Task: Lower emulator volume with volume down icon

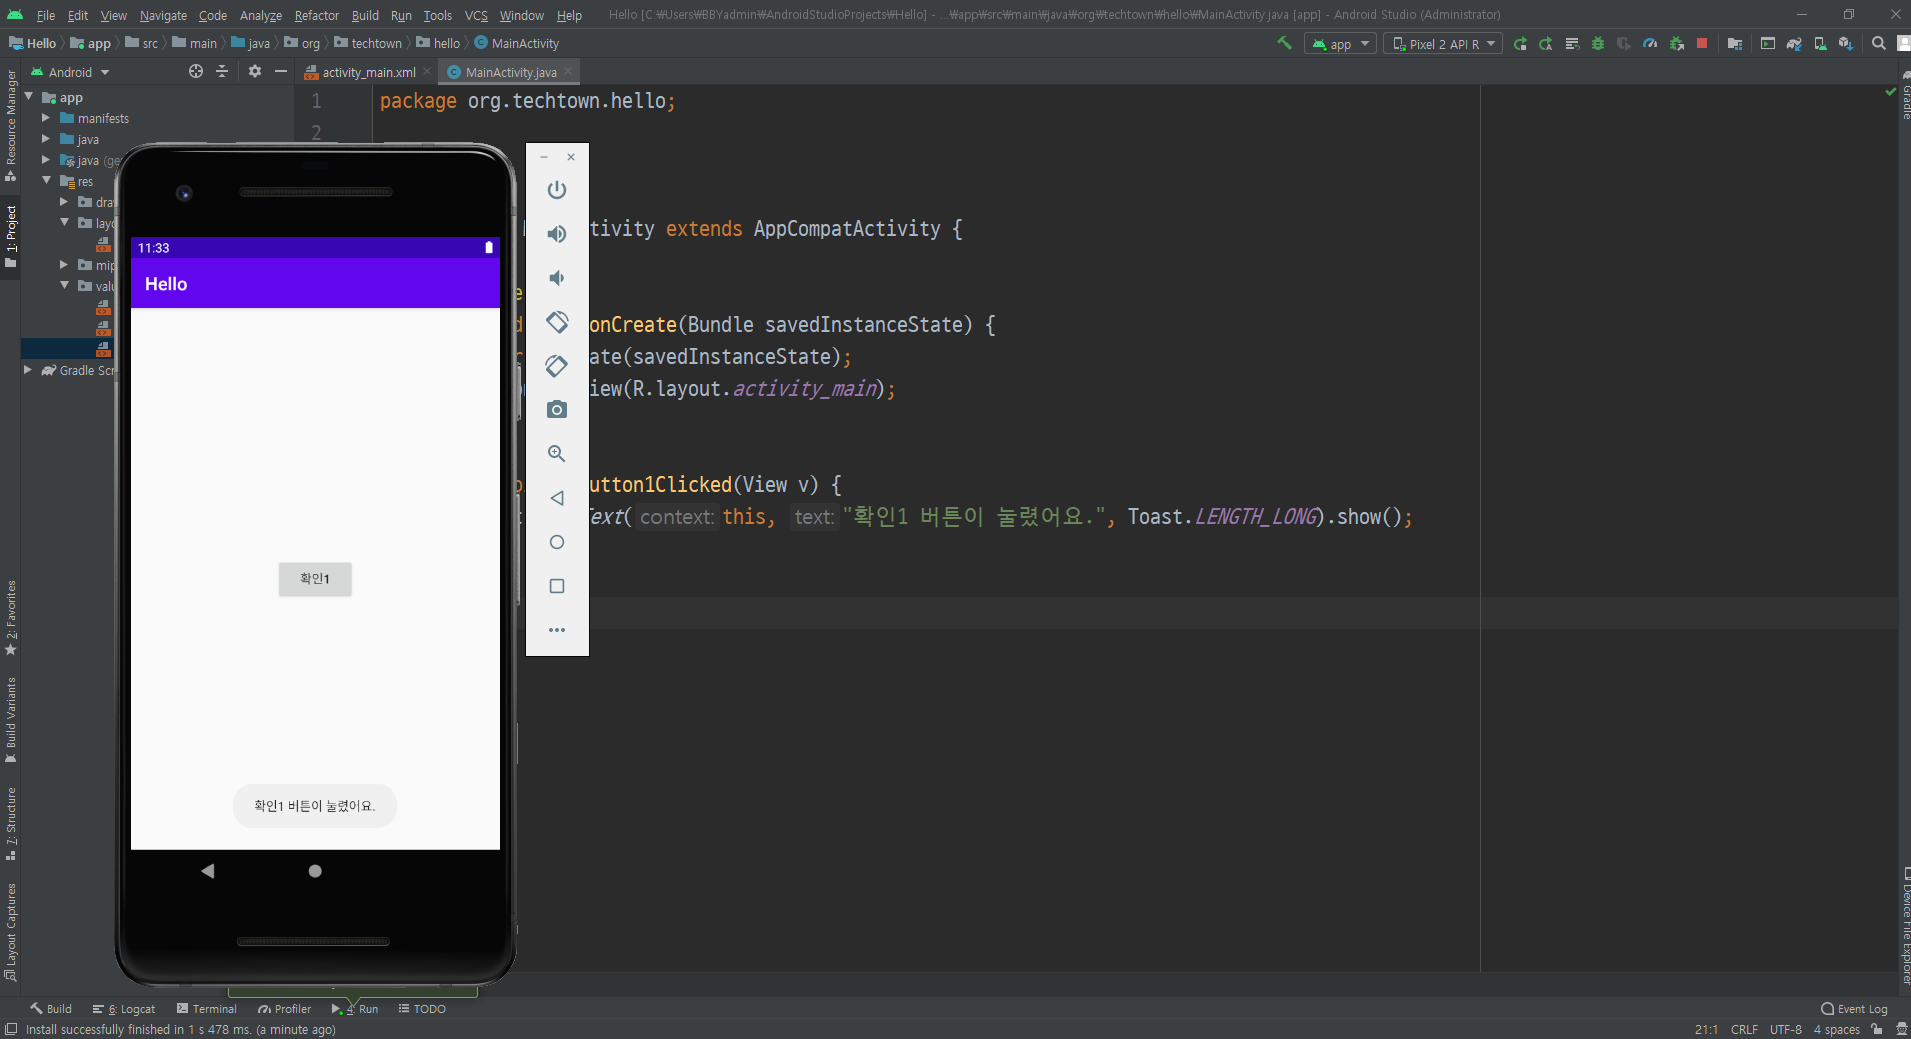Action: (557, 278)
